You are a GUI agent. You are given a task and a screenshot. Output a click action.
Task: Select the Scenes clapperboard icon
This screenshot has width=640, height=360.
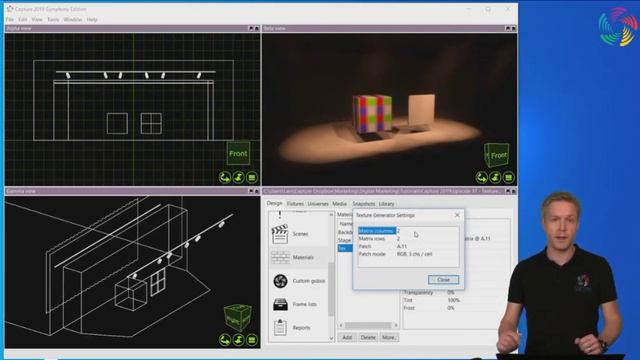(280, 234)
